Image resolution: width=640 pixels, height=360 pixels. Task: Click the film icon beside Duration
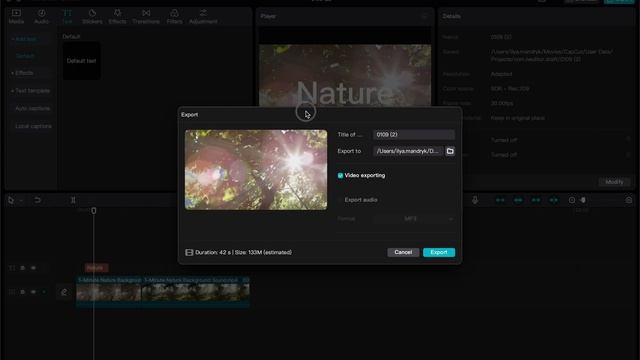pyautogui.click(x=189, y=252)
